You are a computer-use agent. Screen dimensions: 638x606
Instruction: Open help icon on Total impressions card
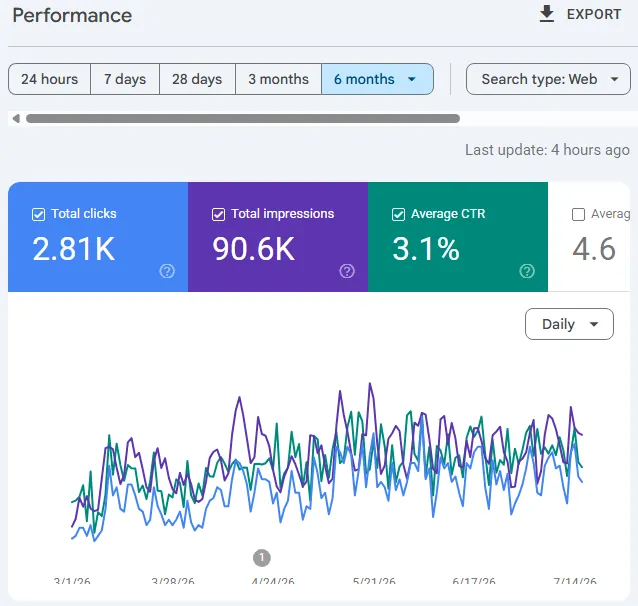[x=347, y=271]
